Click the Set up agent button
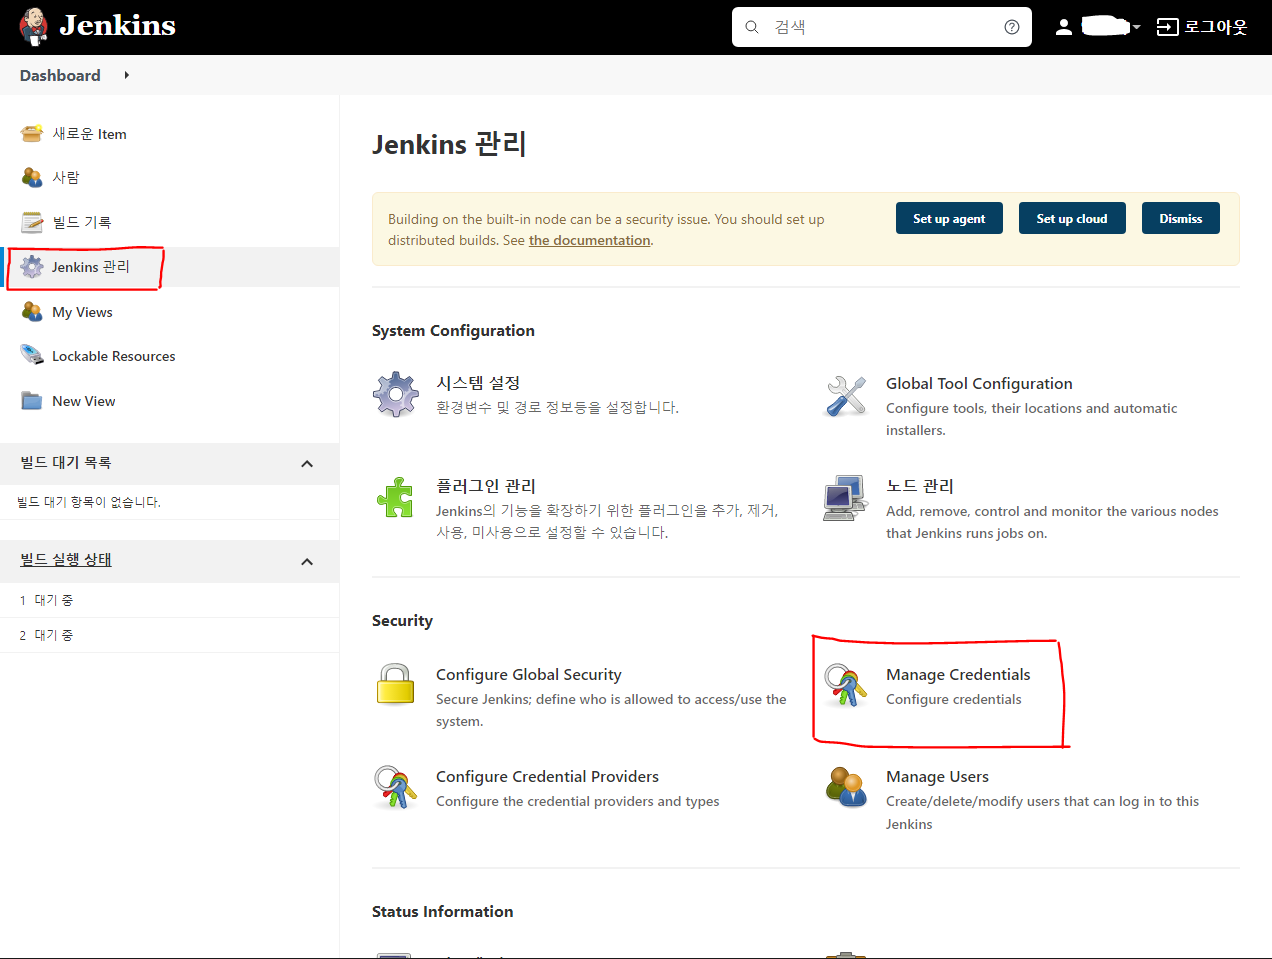The height and width of the screenshot is (959, 1272). coord(949,217)
